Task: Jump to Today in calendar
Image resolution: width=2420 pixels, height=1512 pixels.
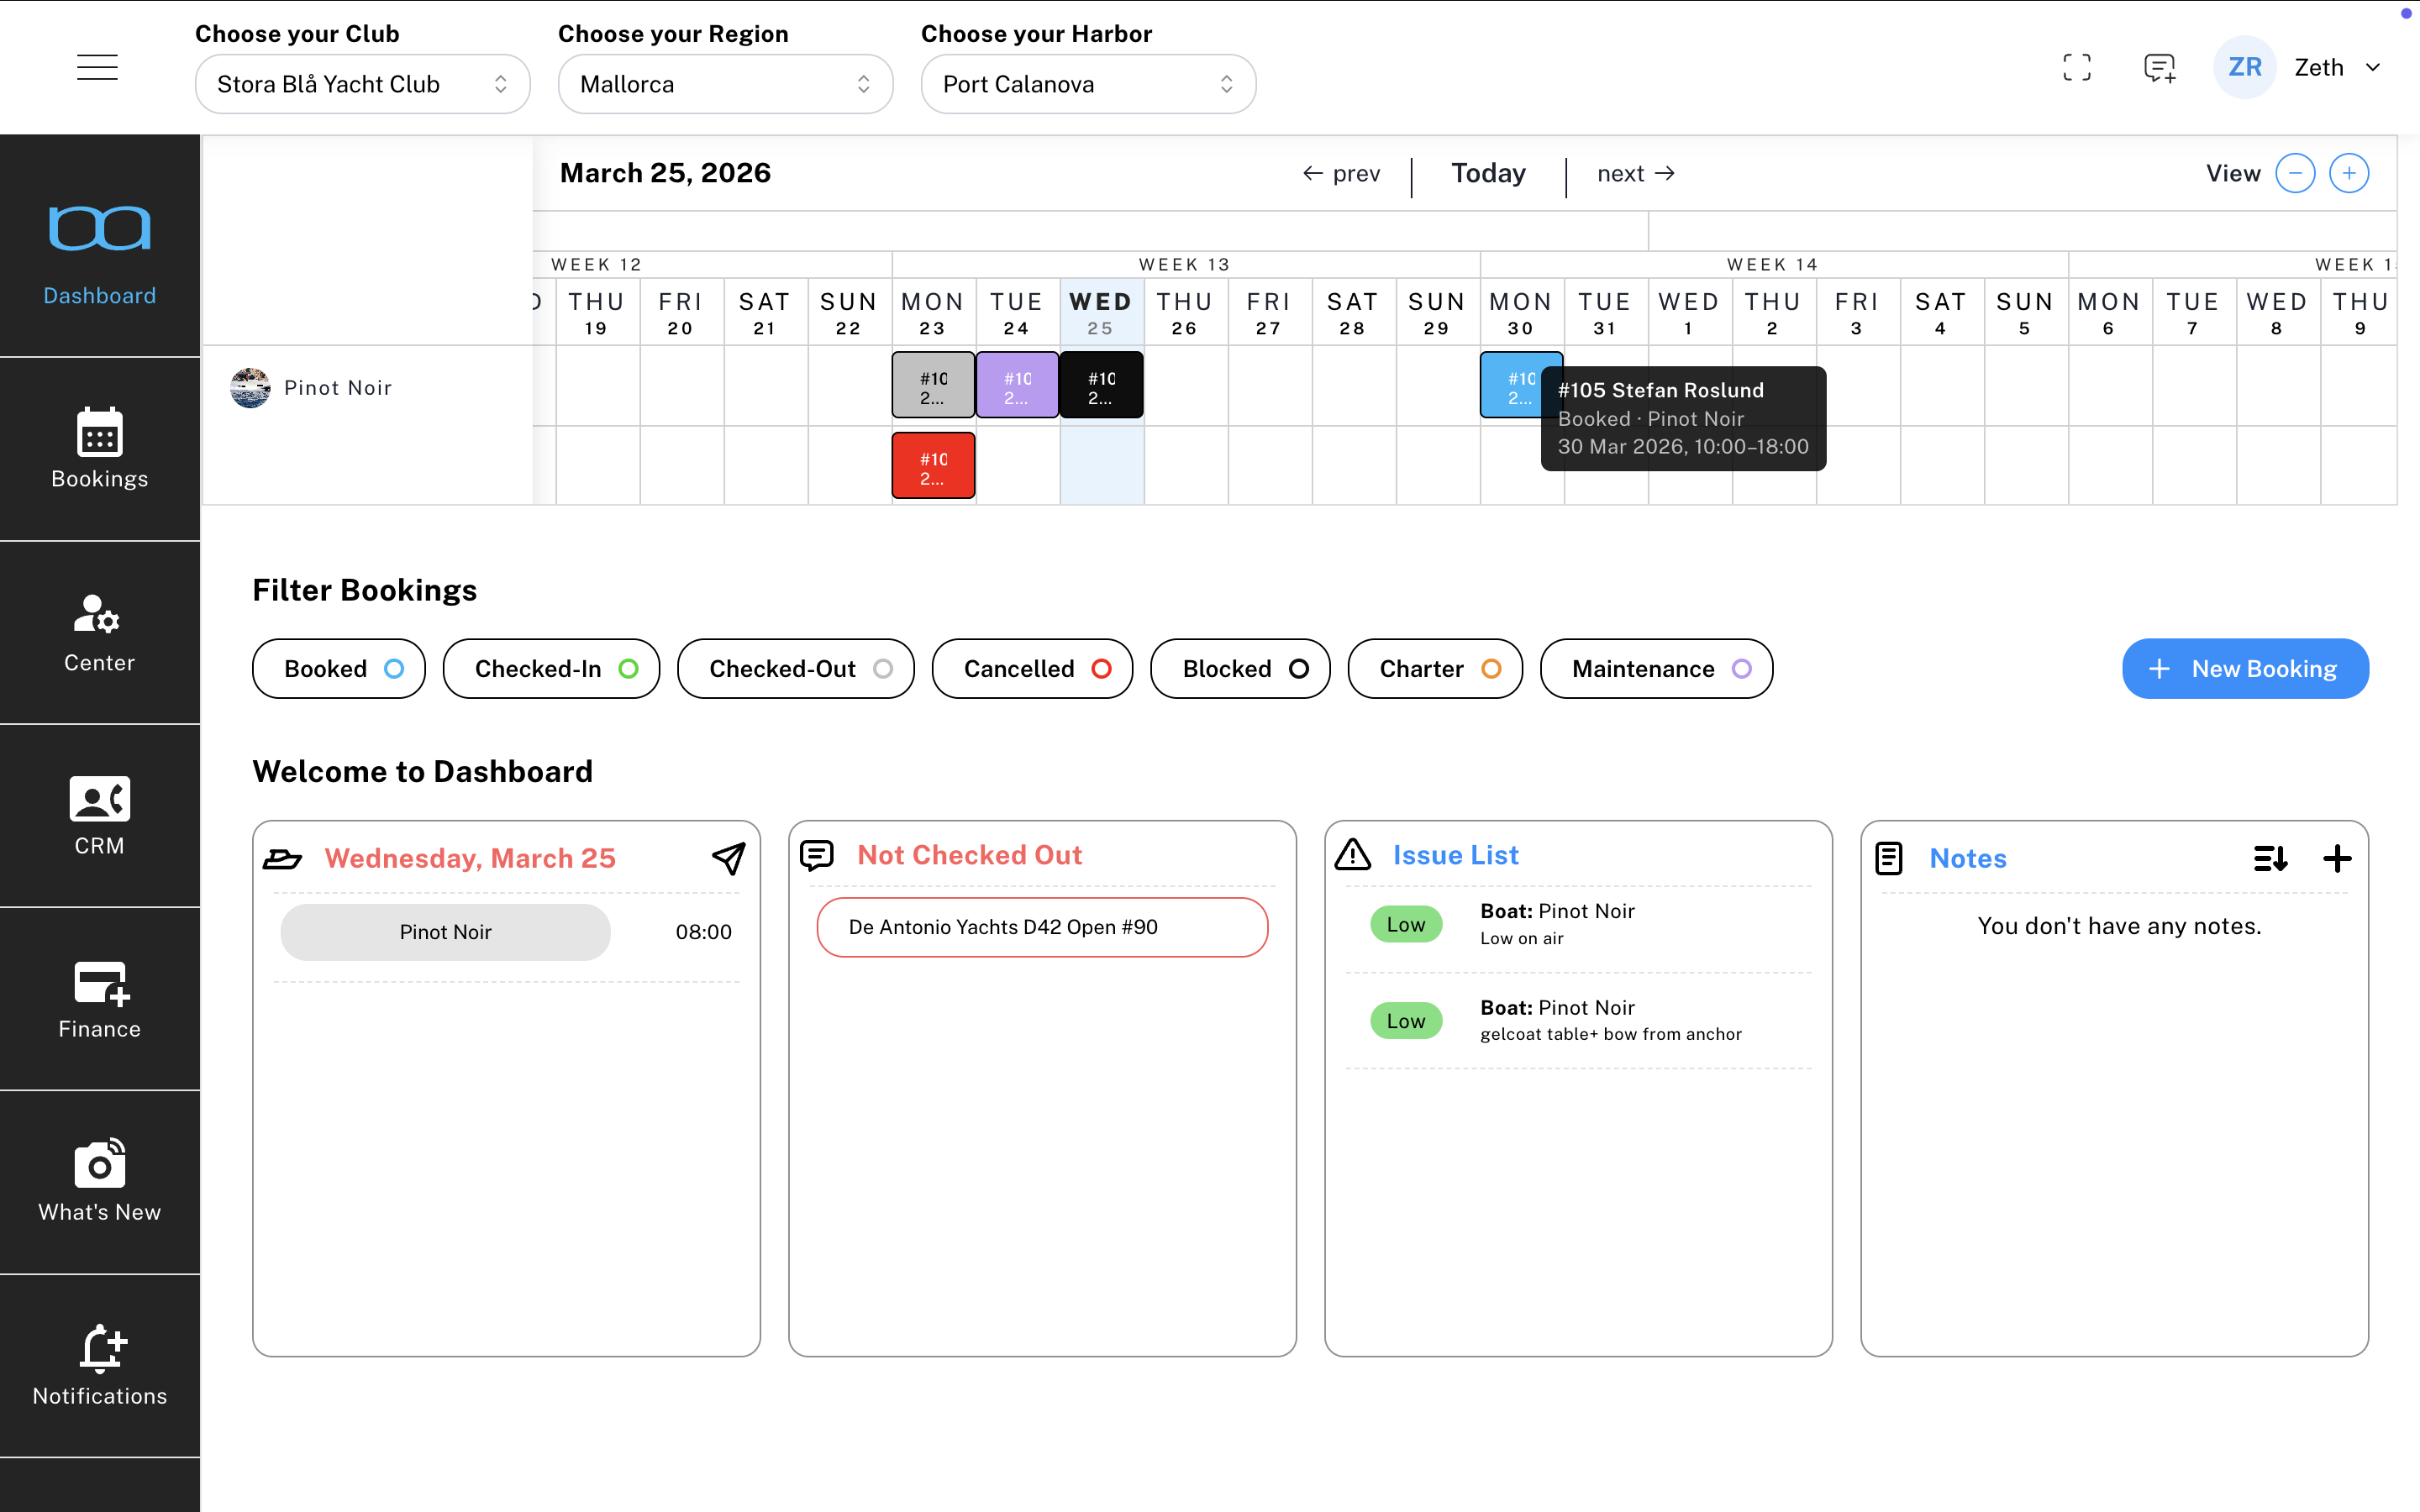Action: tap(1488, 173)
